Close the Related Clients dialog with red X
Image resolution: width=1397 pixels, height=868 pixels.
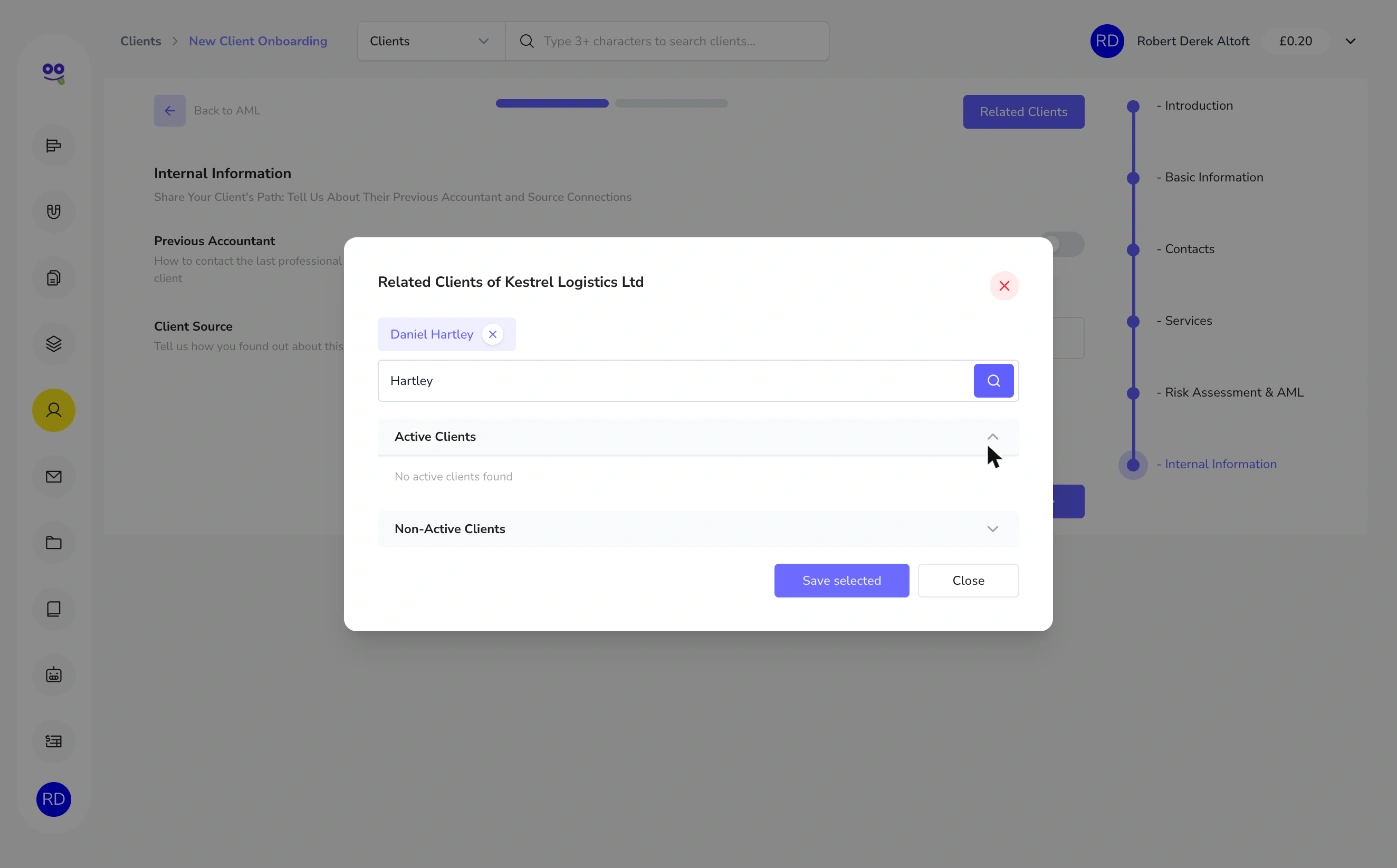(x=1004, y=286)
